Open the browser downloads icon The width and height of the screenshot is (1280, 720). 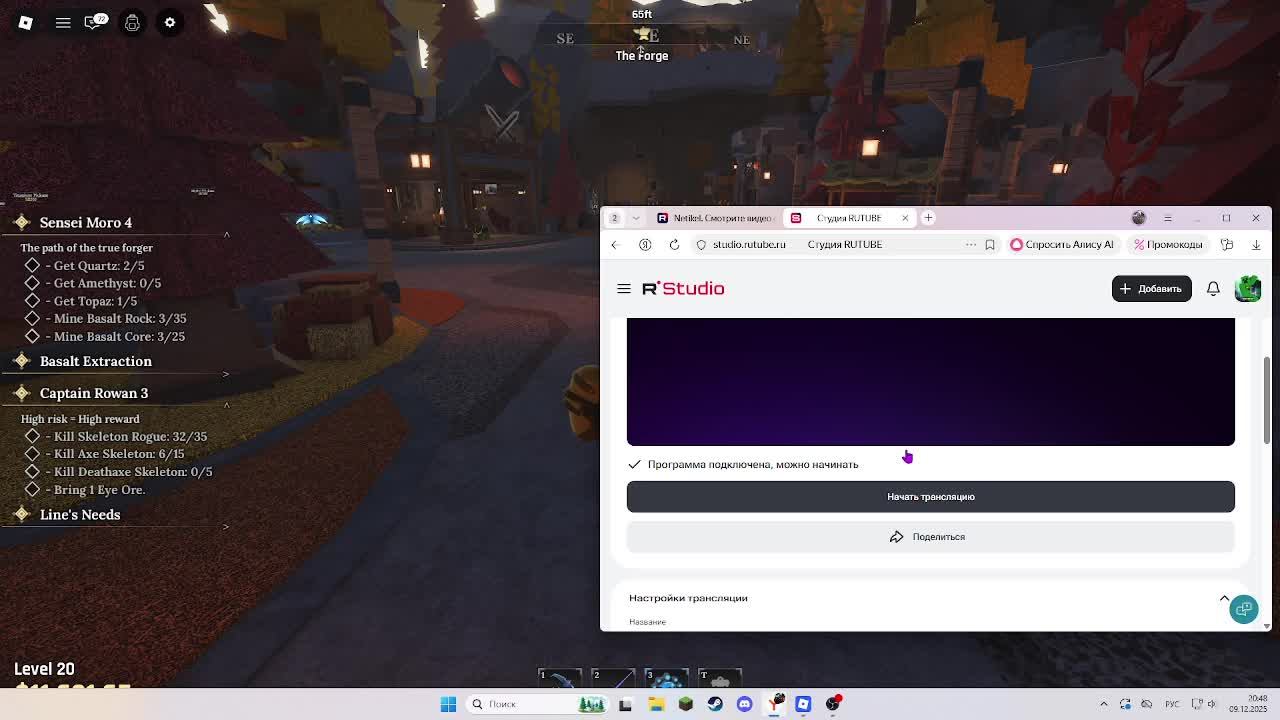1257,245
